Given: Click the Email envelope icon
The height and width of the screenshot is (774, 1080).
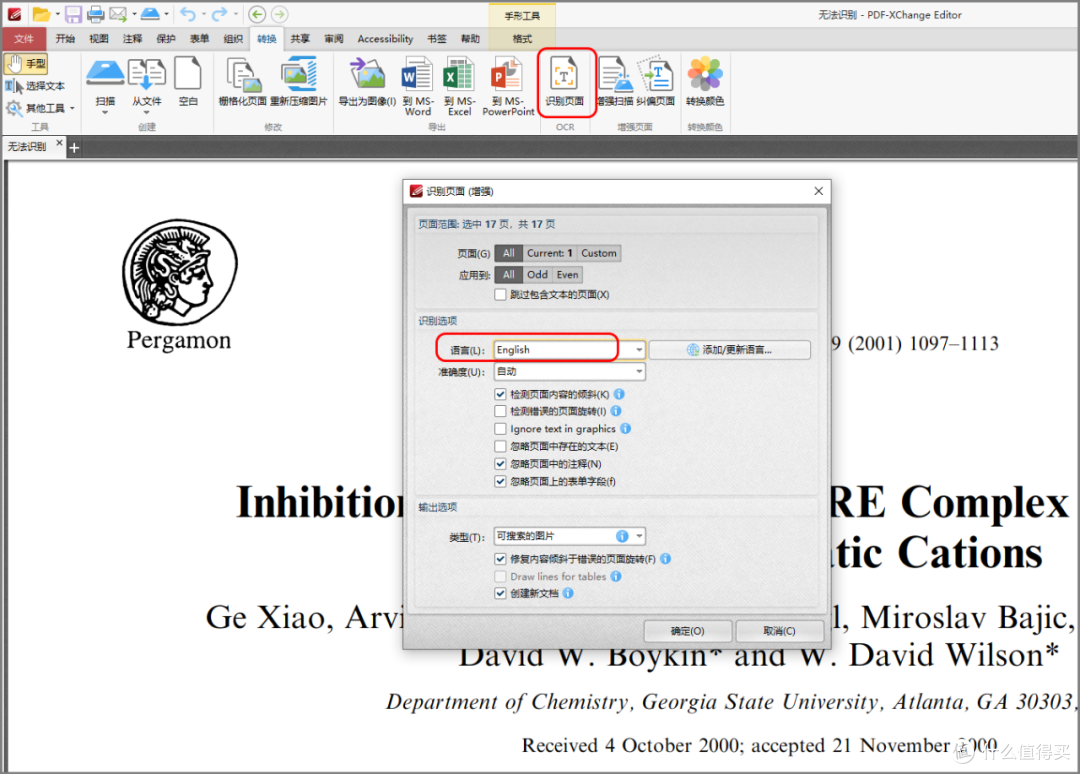Looking at the screenshot, I should coord(118,14).
